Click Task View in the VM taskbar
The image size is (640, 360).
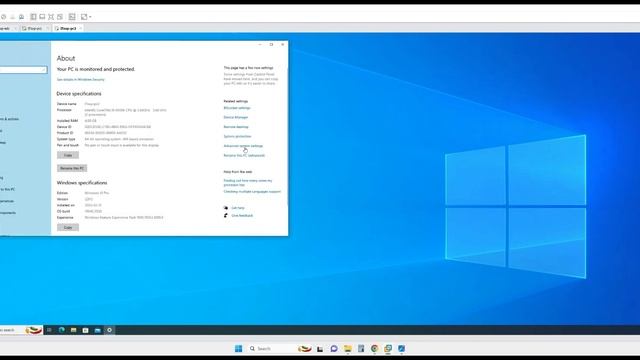click(x=49, y=330)
